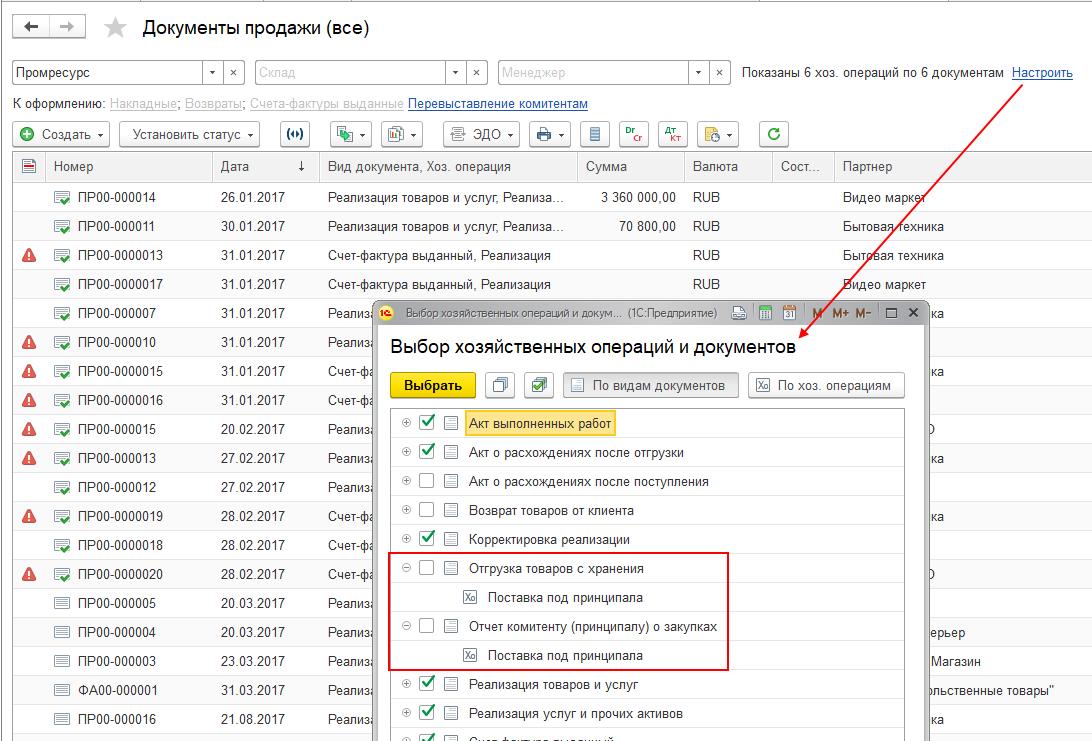This screenshot has width=1092, height=741.
Task: Uncheck Акт выполненных работ checkbox
Action: click(427, 422)
